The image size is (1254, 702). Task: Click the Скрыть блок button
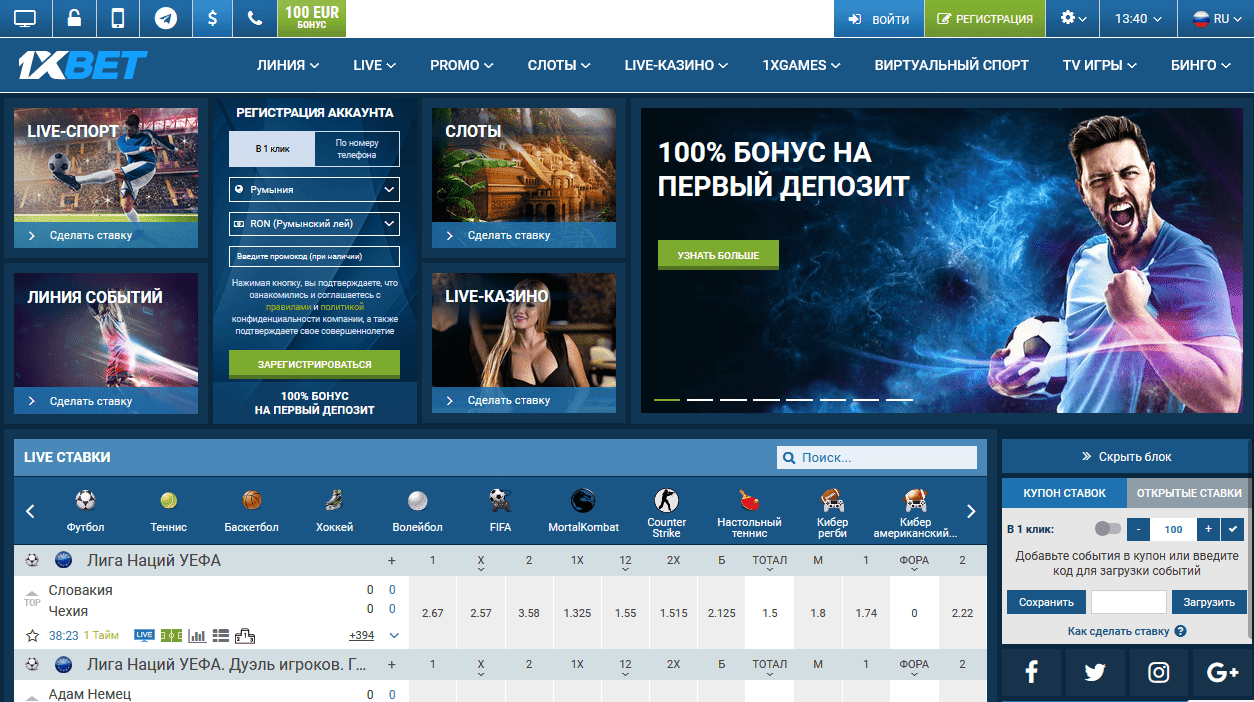[1127, 456]
